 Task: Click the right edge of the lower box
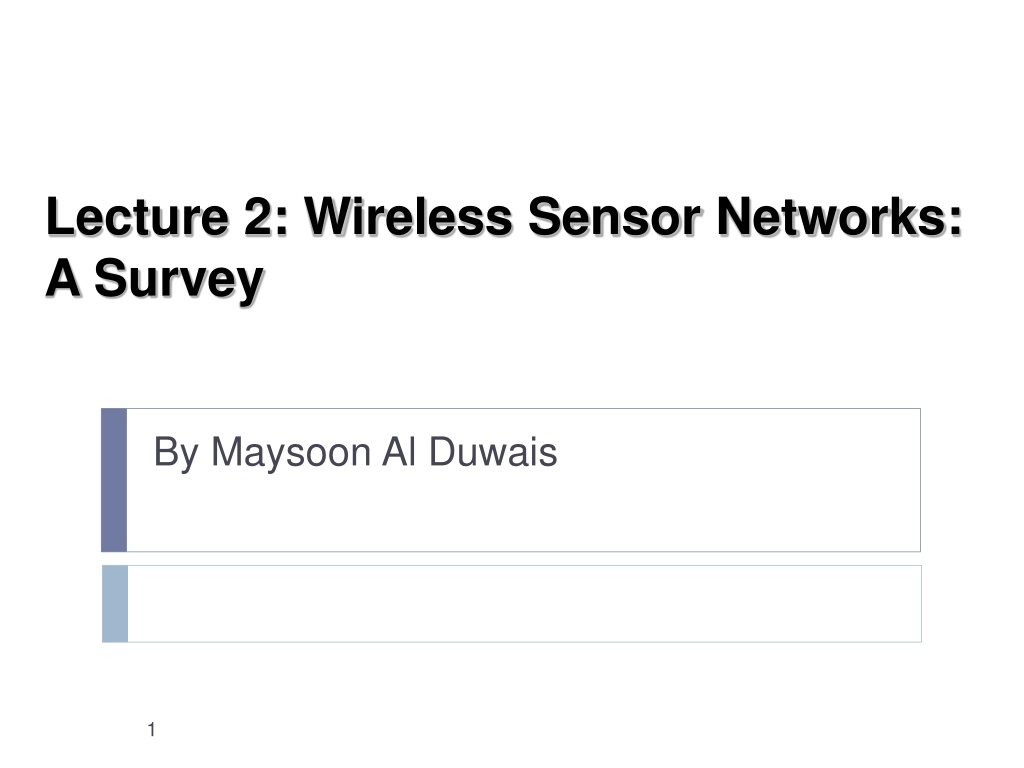pyautogui.click(x=921, y=603)
